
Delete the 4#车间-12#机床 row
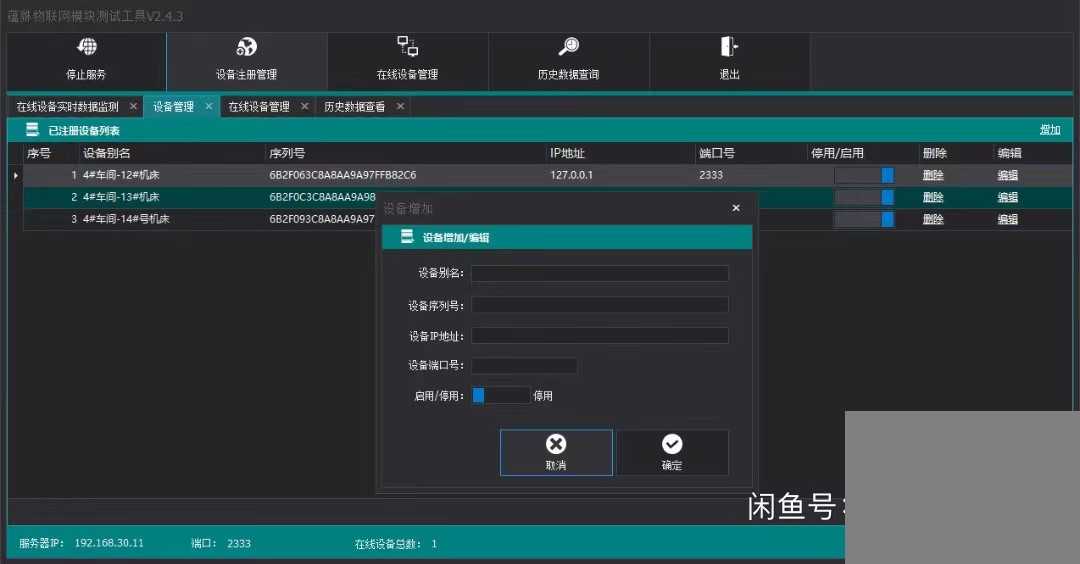point(933,175)
